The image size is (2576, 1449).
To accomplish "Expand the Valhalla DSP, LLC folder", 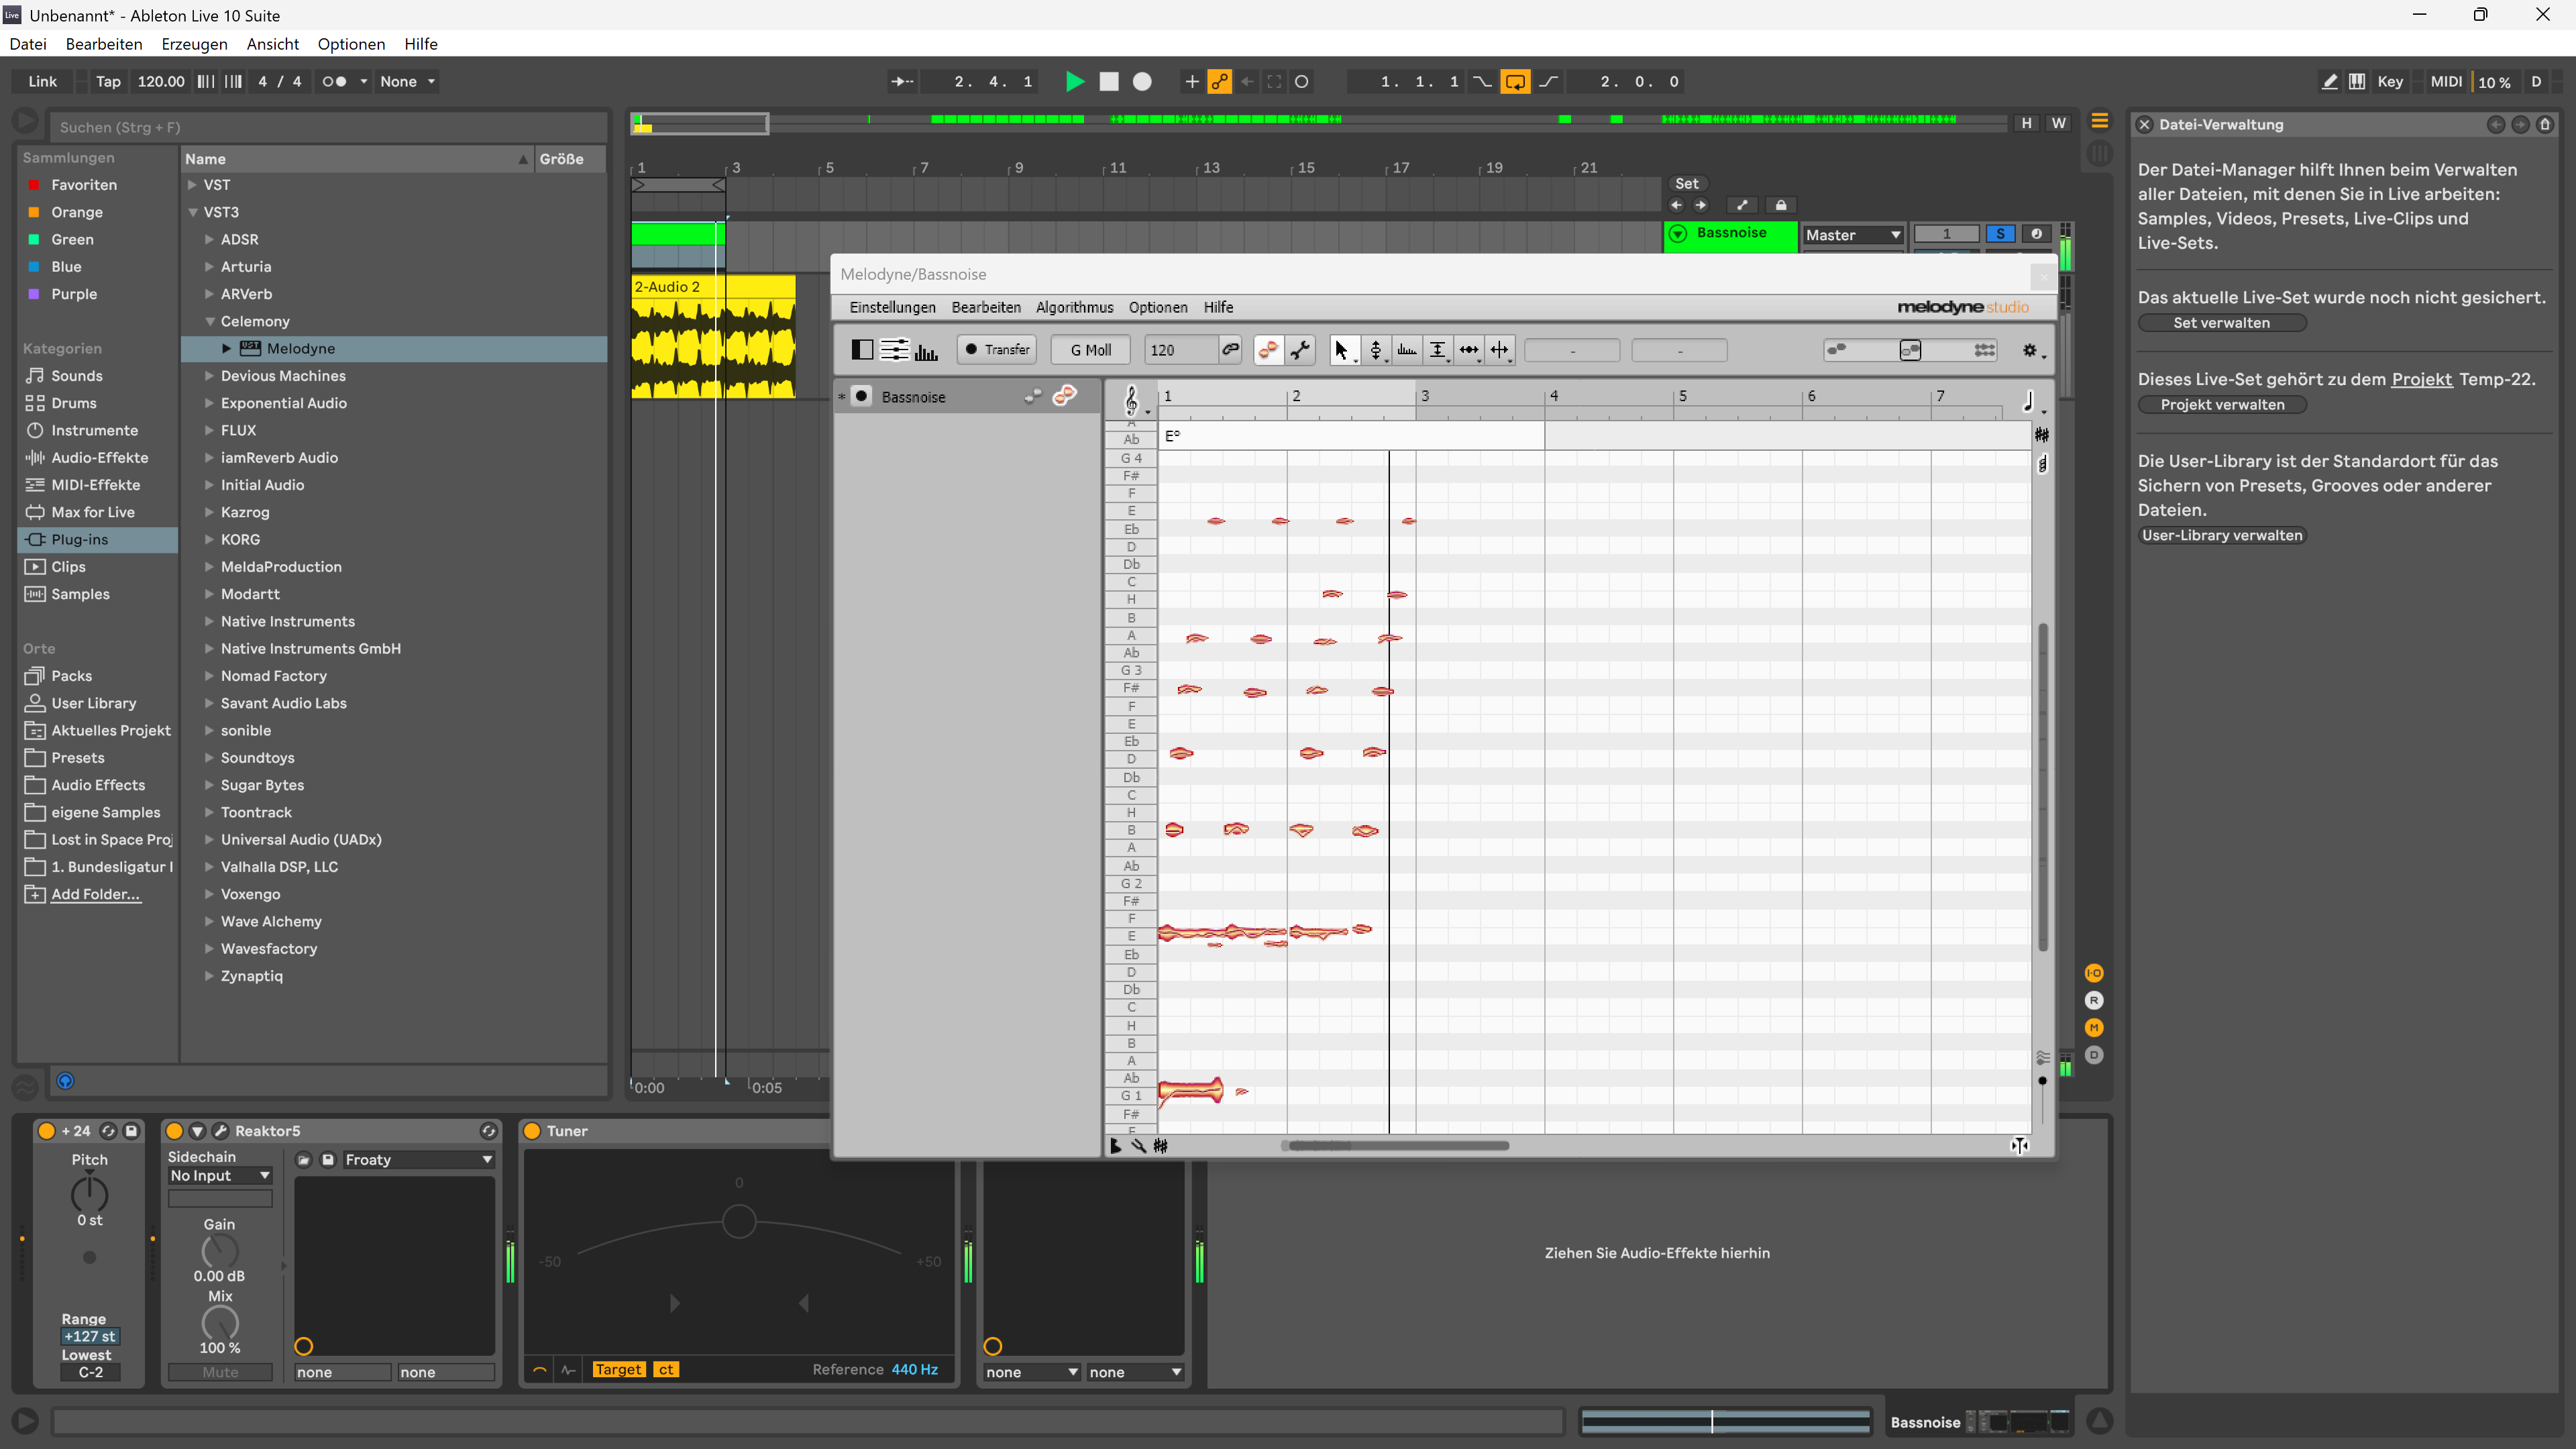I will point(209,867).
